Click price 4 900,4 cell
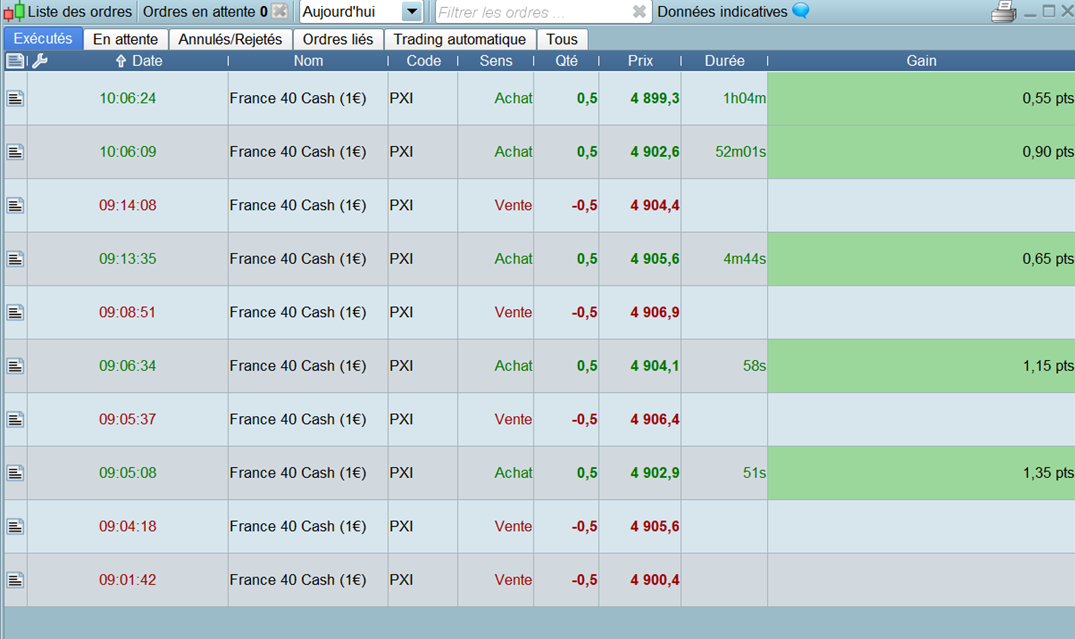This screenshot has width=1075, height=639. click(640, 580)
